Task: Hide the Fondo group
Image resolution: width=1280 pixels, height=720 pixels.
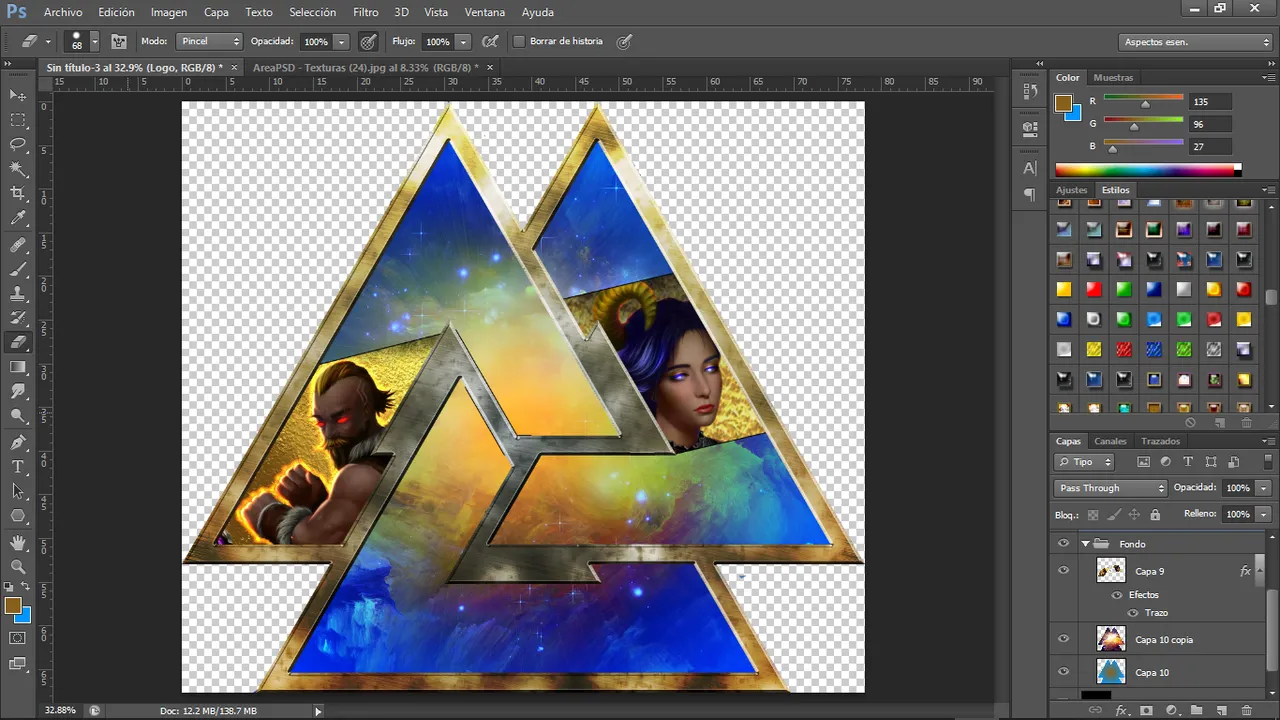Action: [x=1063, y=544]
